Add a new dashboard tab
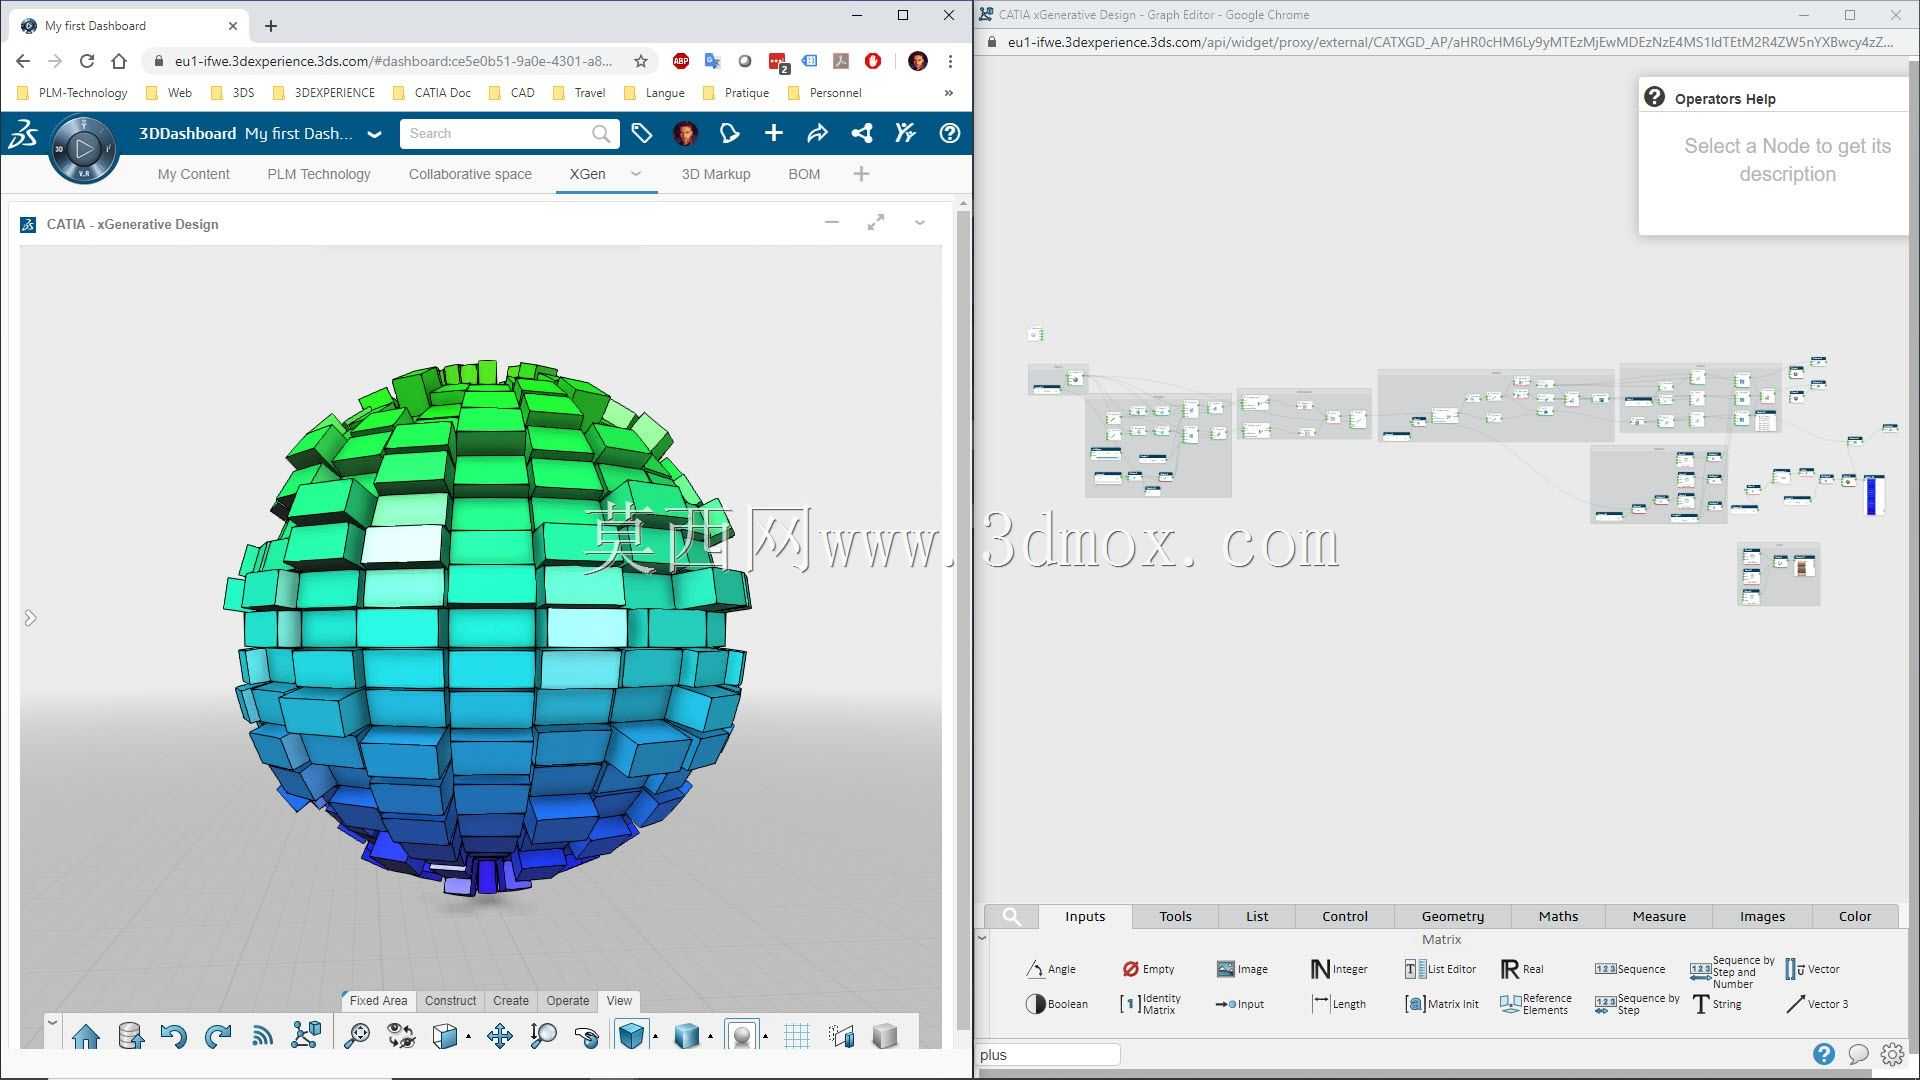The image size is (1920, 1080). [x=861, y=174]
